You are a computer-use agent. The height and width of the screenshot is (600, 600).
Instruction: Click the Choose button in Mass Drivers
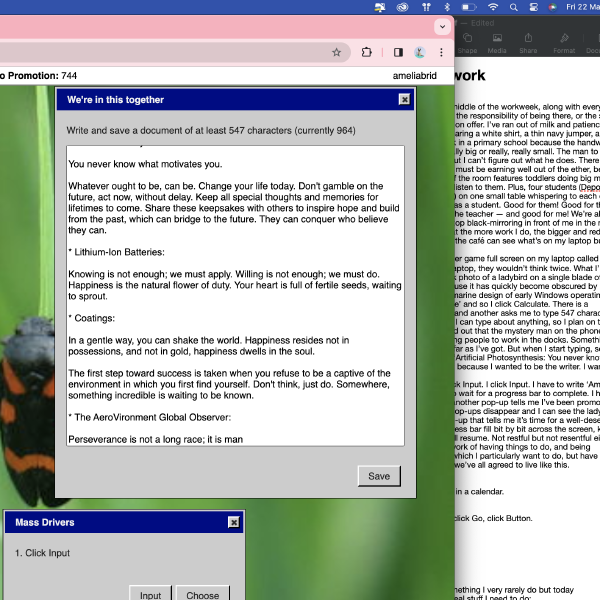pos(202,593)
